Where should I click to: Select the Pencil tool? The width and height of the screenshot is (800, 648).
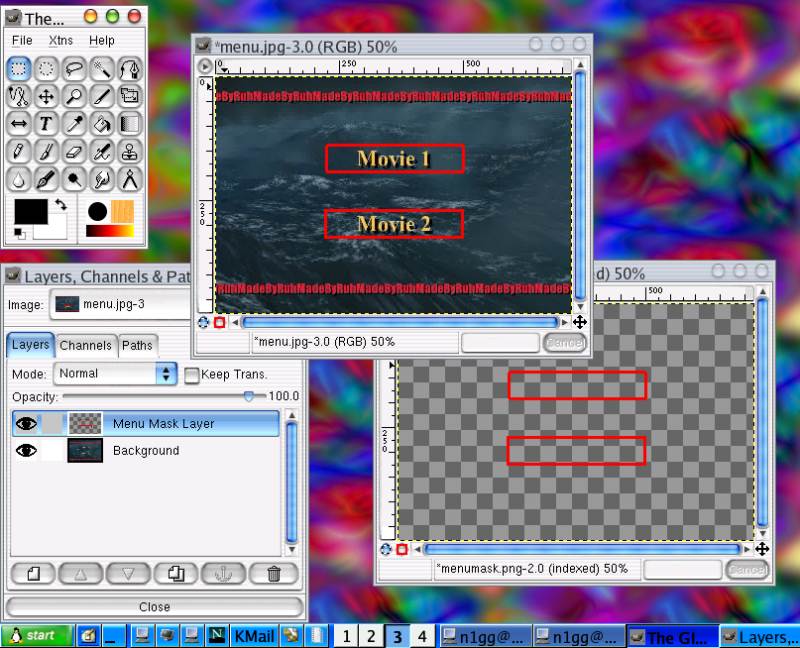(x=19, y=152)
